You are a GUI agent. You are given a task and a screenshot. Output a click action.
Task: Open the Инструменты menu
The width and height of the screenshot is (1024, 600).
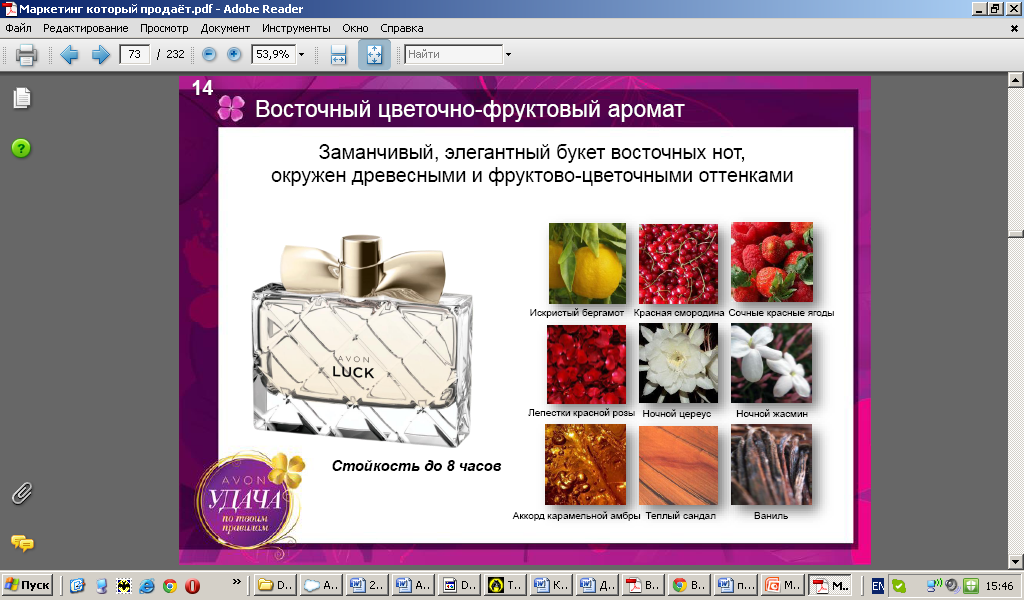(x=296, y=28)
